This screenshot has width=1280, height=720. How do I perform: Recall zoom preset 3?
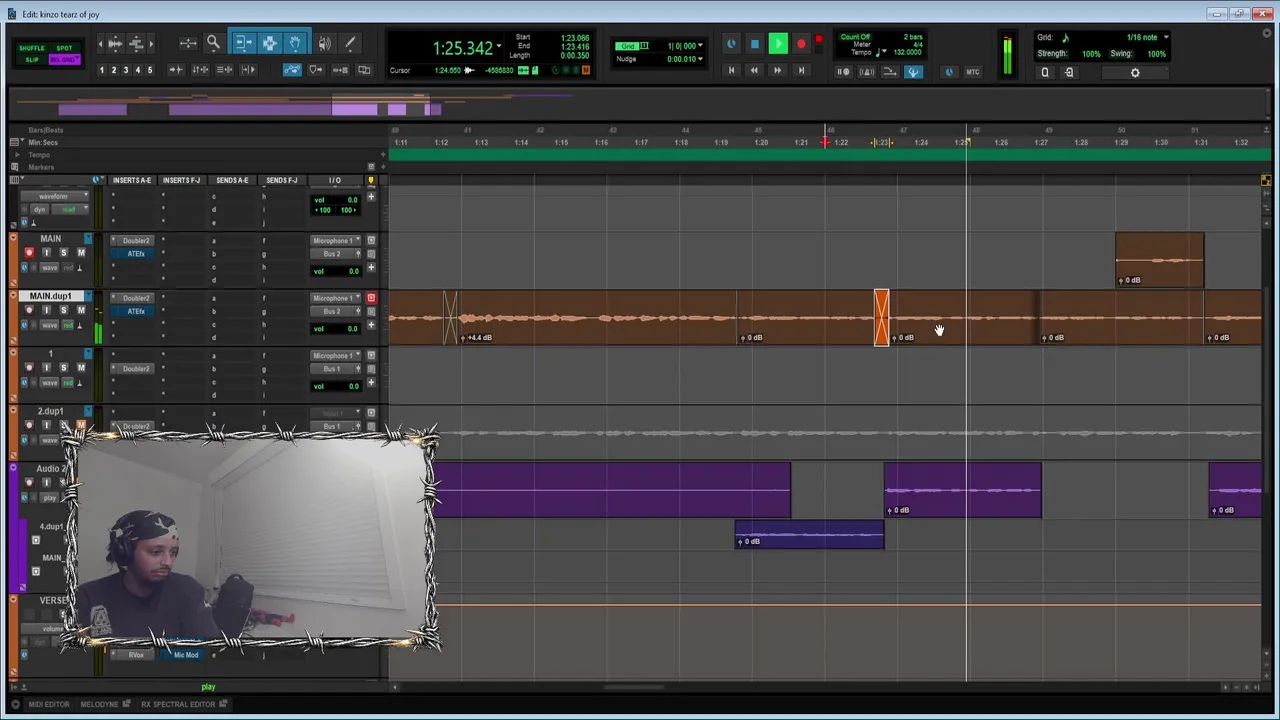pyautogui.click(x=126, y=70)
